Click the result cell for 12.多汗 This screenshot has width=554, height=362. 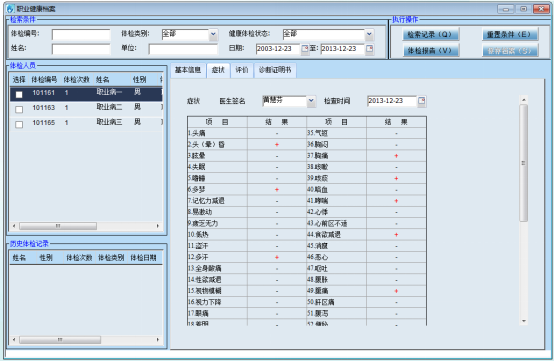pyautogui.click(x=277, y=257)
